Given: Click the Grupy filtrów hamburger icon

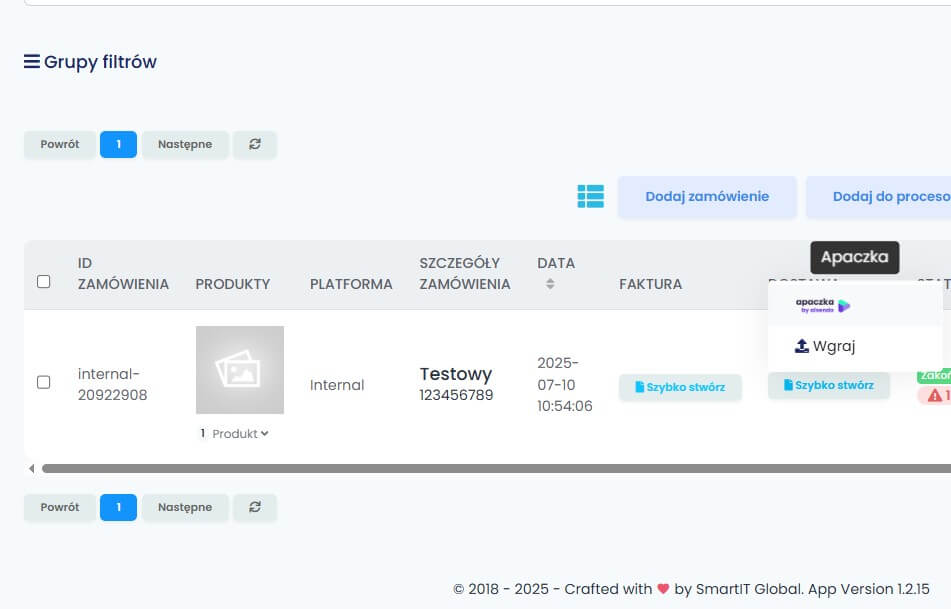Looking at the screenshot, I should (32, 62).
